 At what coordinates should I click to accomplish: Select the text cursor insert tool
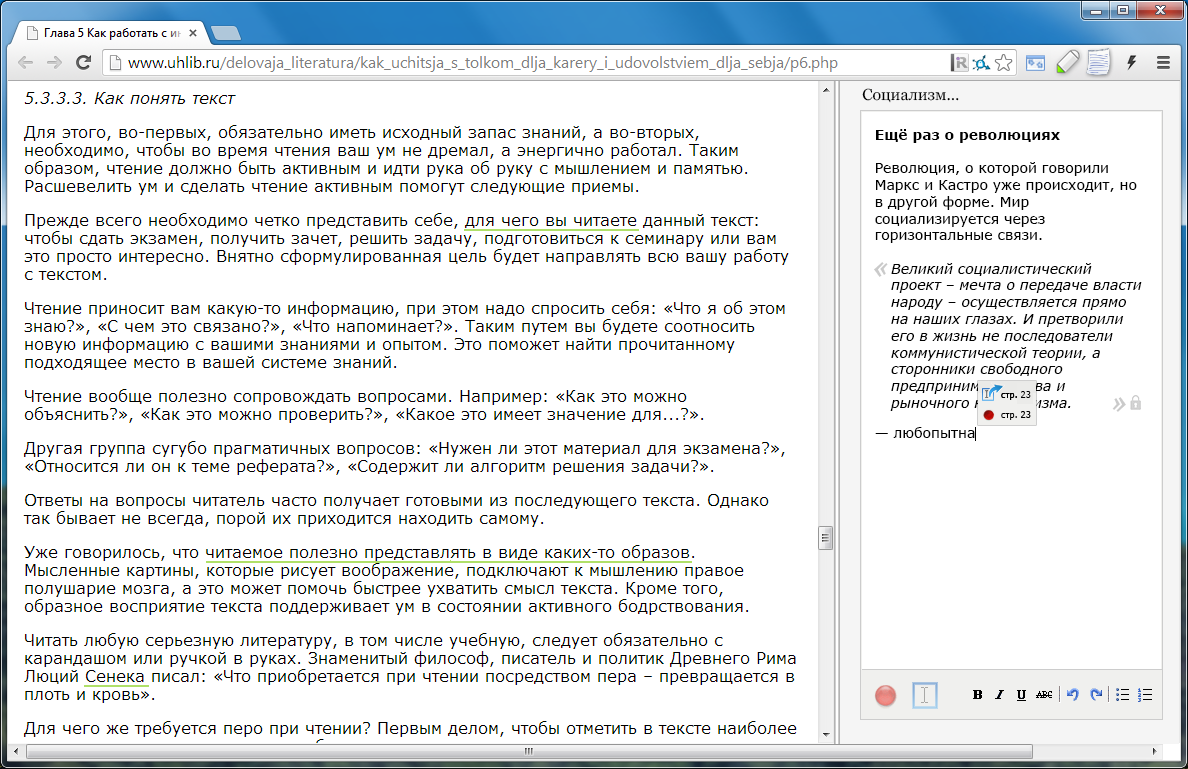[925, 695]
